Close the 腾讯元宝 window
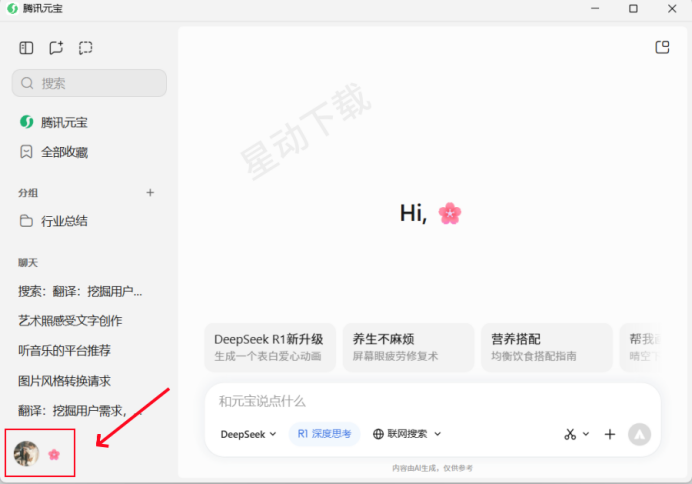 (x=672, y=8)
